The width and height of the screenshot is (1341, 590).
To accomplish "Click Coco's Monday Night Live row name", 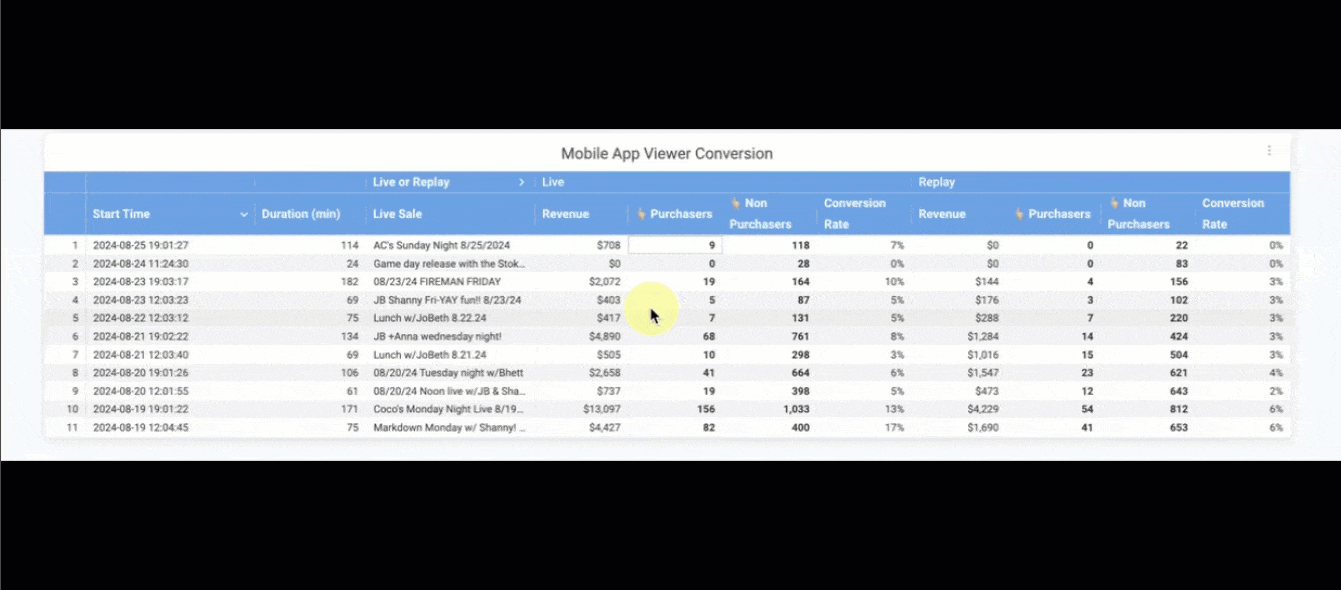I will click(449, 409).
